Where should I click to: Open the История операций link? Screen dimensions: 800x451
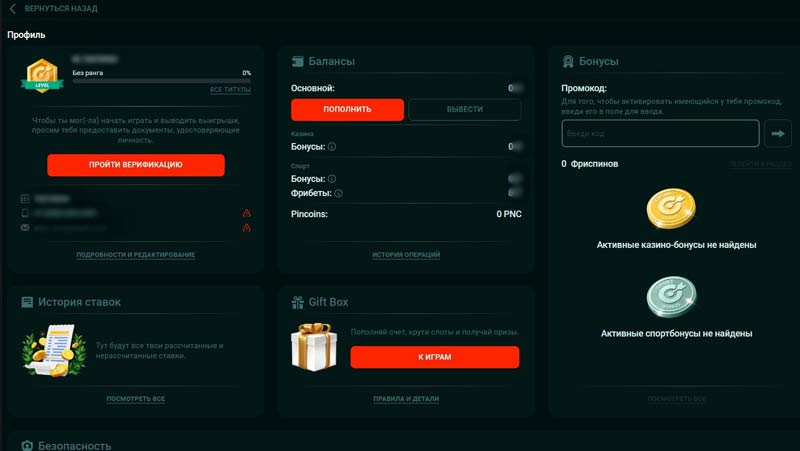tap(406, 255)
